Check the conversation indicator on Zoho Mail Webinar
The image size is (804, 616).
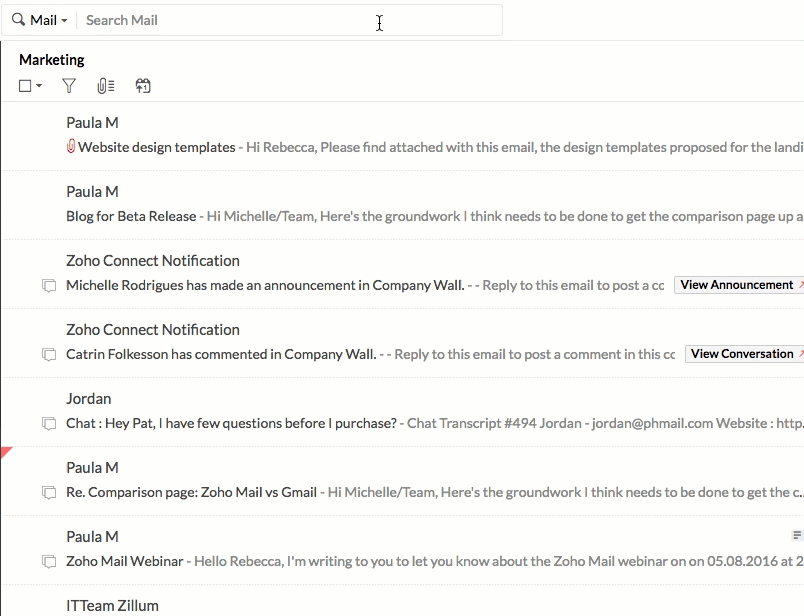(x=49, y=562)
